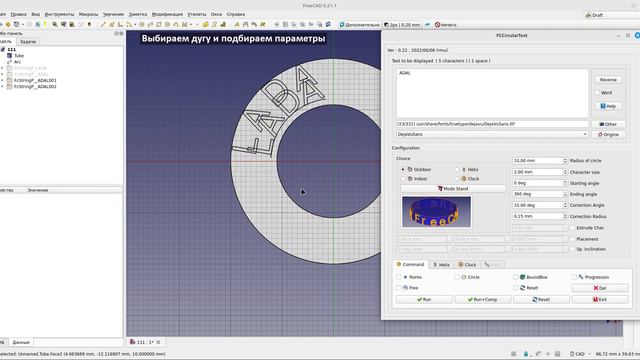640x360 pixels.
Task: Open the Вид menu
Action: click(36, 14)
